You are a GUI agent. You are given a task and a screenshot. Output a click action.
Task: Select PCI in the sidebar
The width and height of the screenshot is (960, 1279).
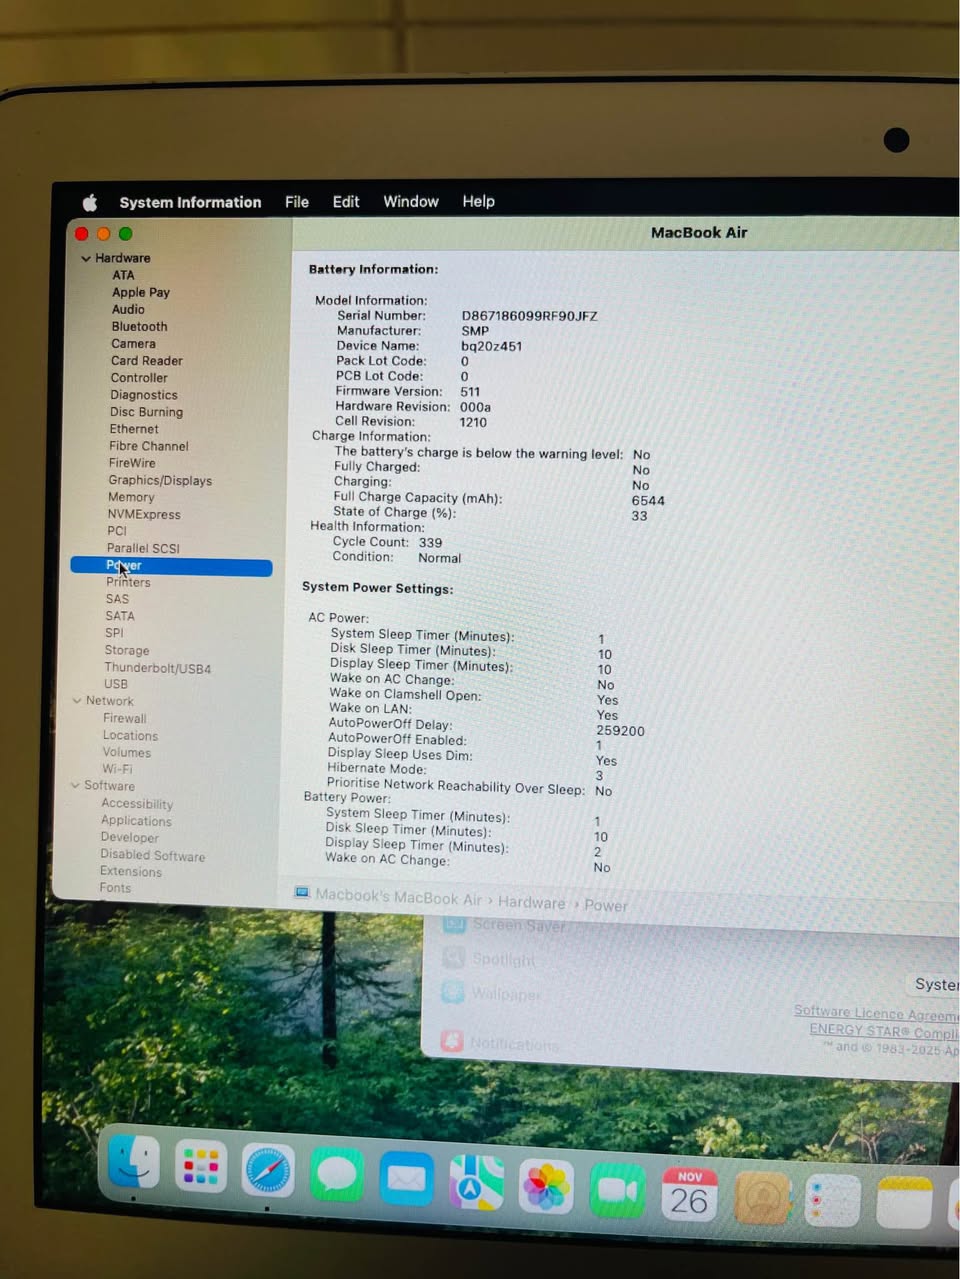point(117,531)
